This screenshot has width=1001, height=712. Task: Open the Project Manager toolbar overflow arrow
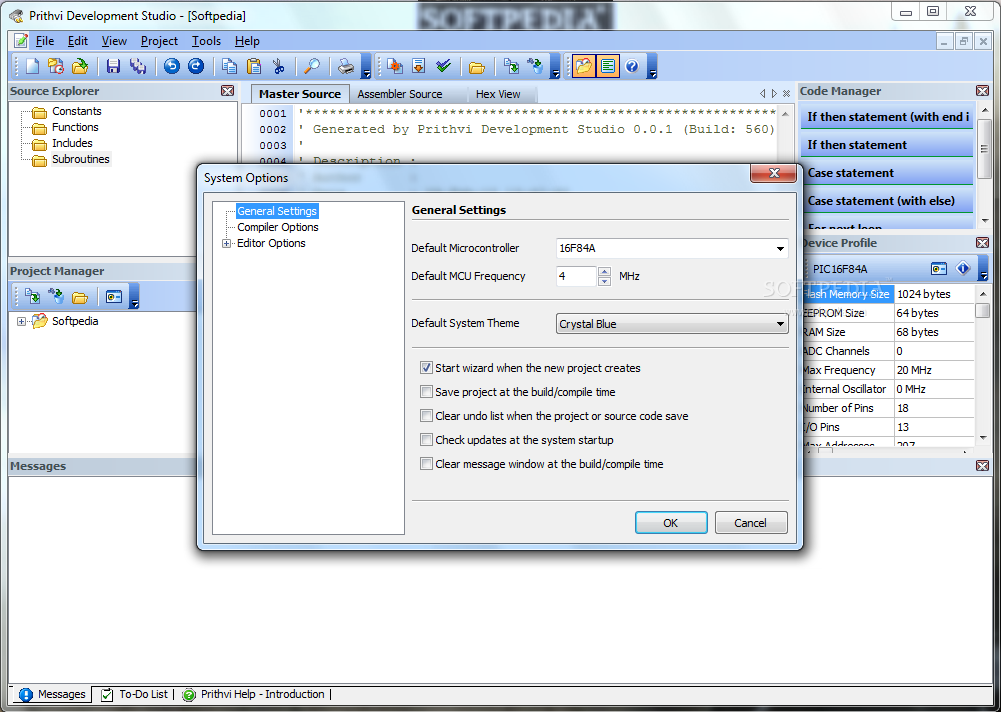(x=134, y=297)
